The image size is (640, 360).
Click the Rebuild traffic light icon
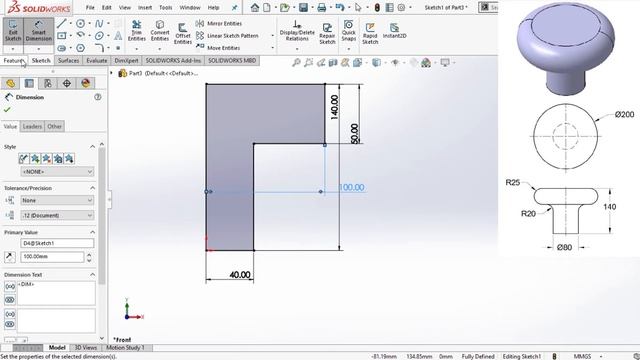coord(377,7)
